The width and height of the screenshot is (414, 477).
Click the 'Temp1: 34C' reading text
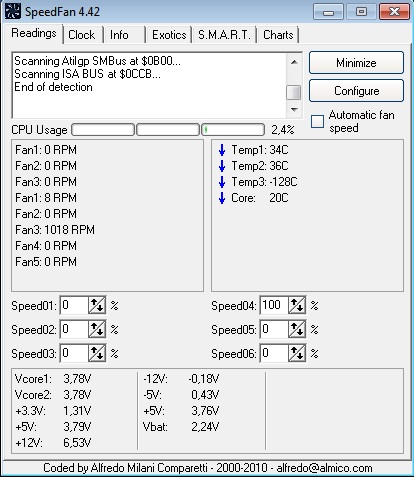[x=260, y=150]
